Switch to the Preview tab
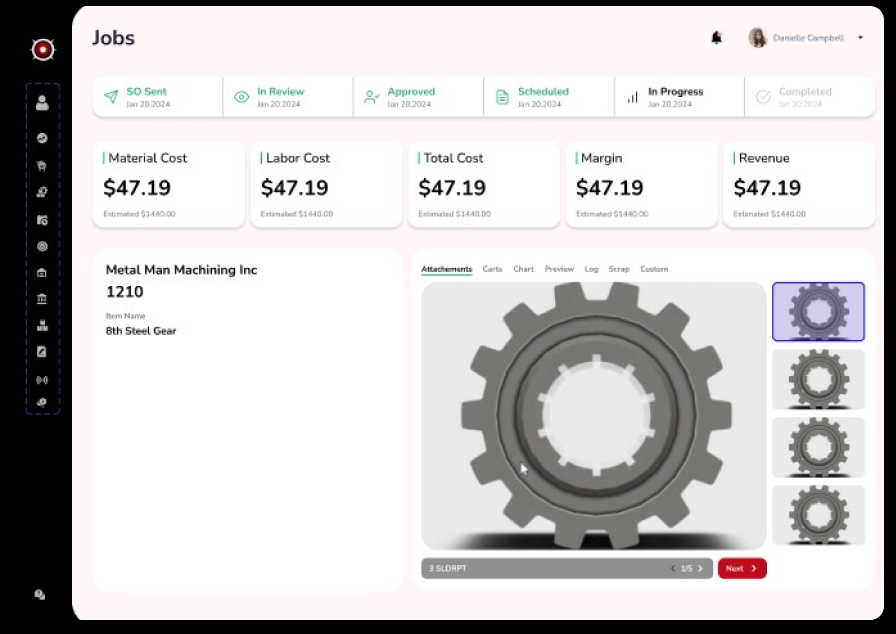 pyautogui.click(x=560, y=269)
